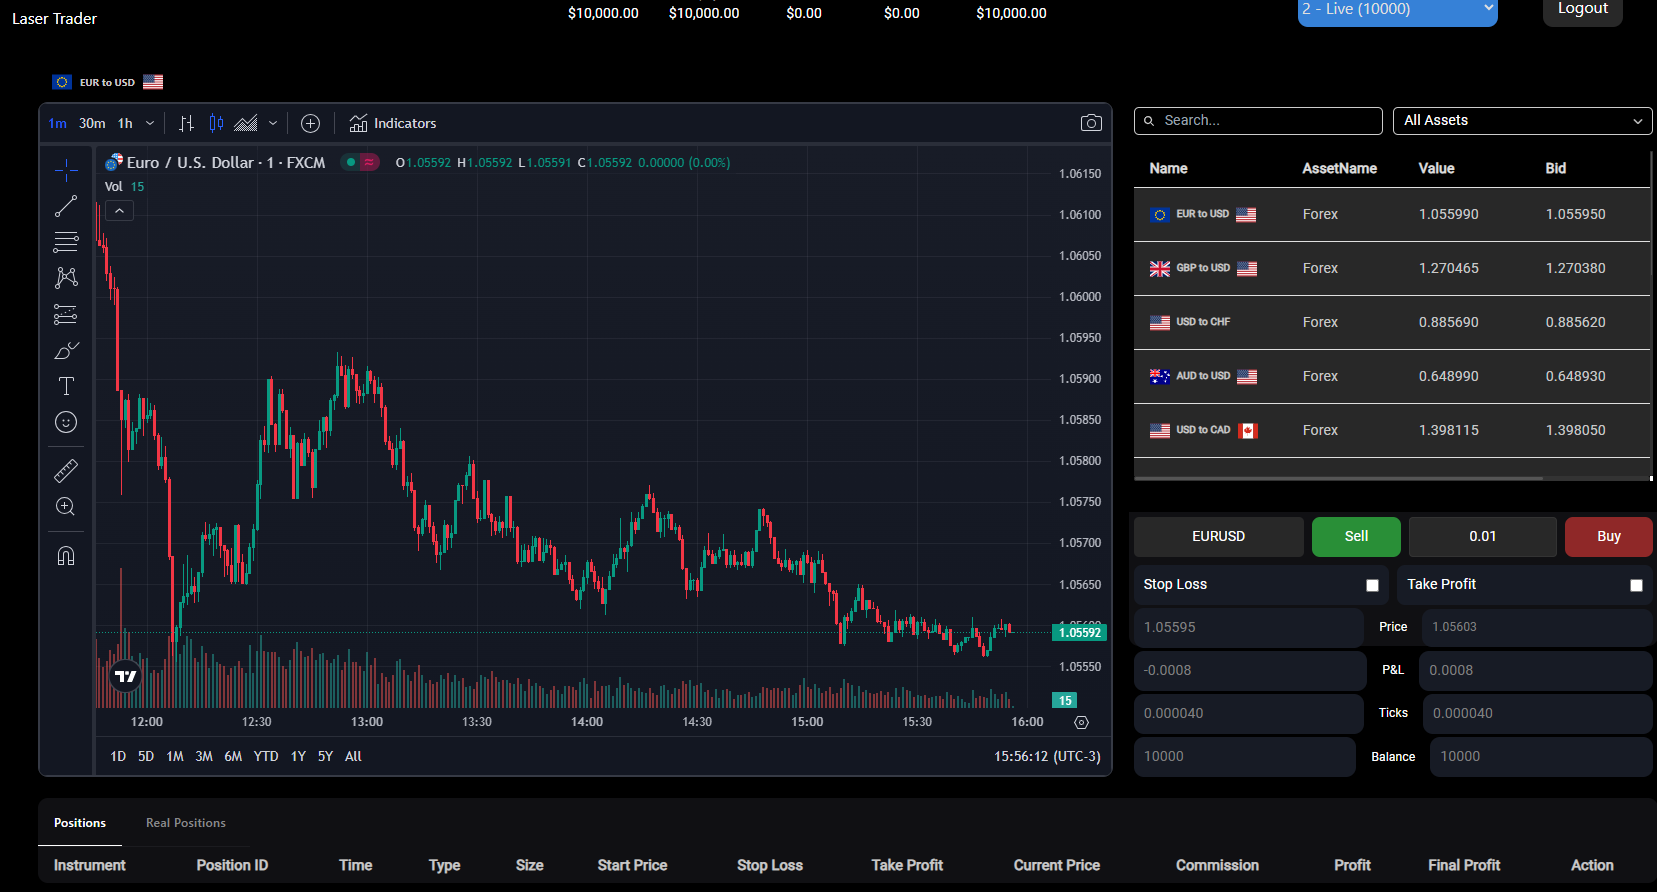Click the UK flag in GBP to USD row
1657x892 pixels.
[1159, 268]
